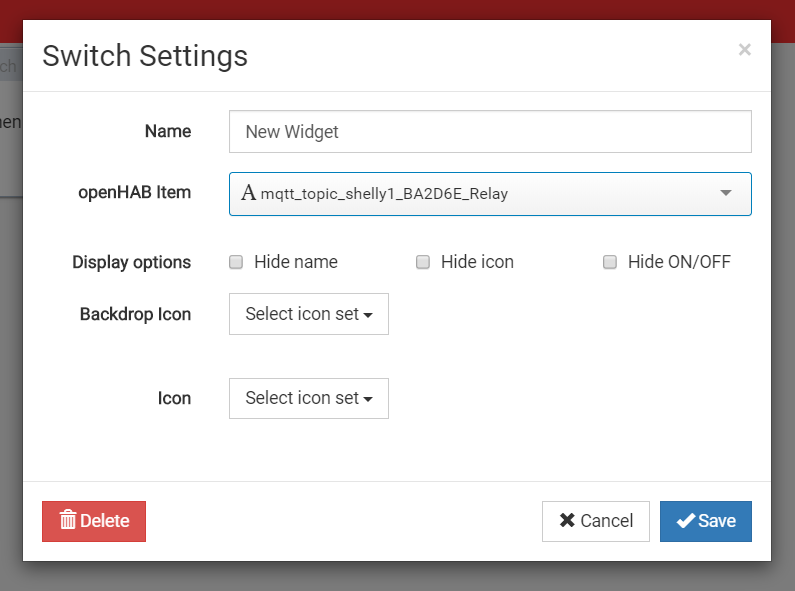This screenshot has width=795, height=591.
Task: Click the 'A' item type icon
Action: tap(248, 194)
